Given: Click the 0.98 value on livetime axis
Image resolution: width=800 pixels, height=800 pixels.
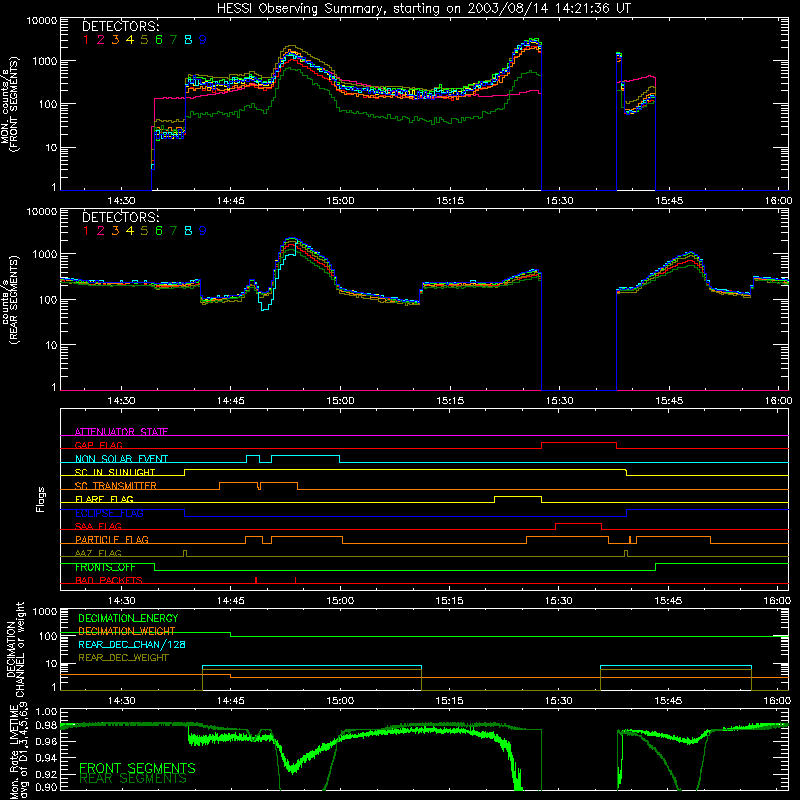Looking at the screenshot, I should tap(46, 726).
